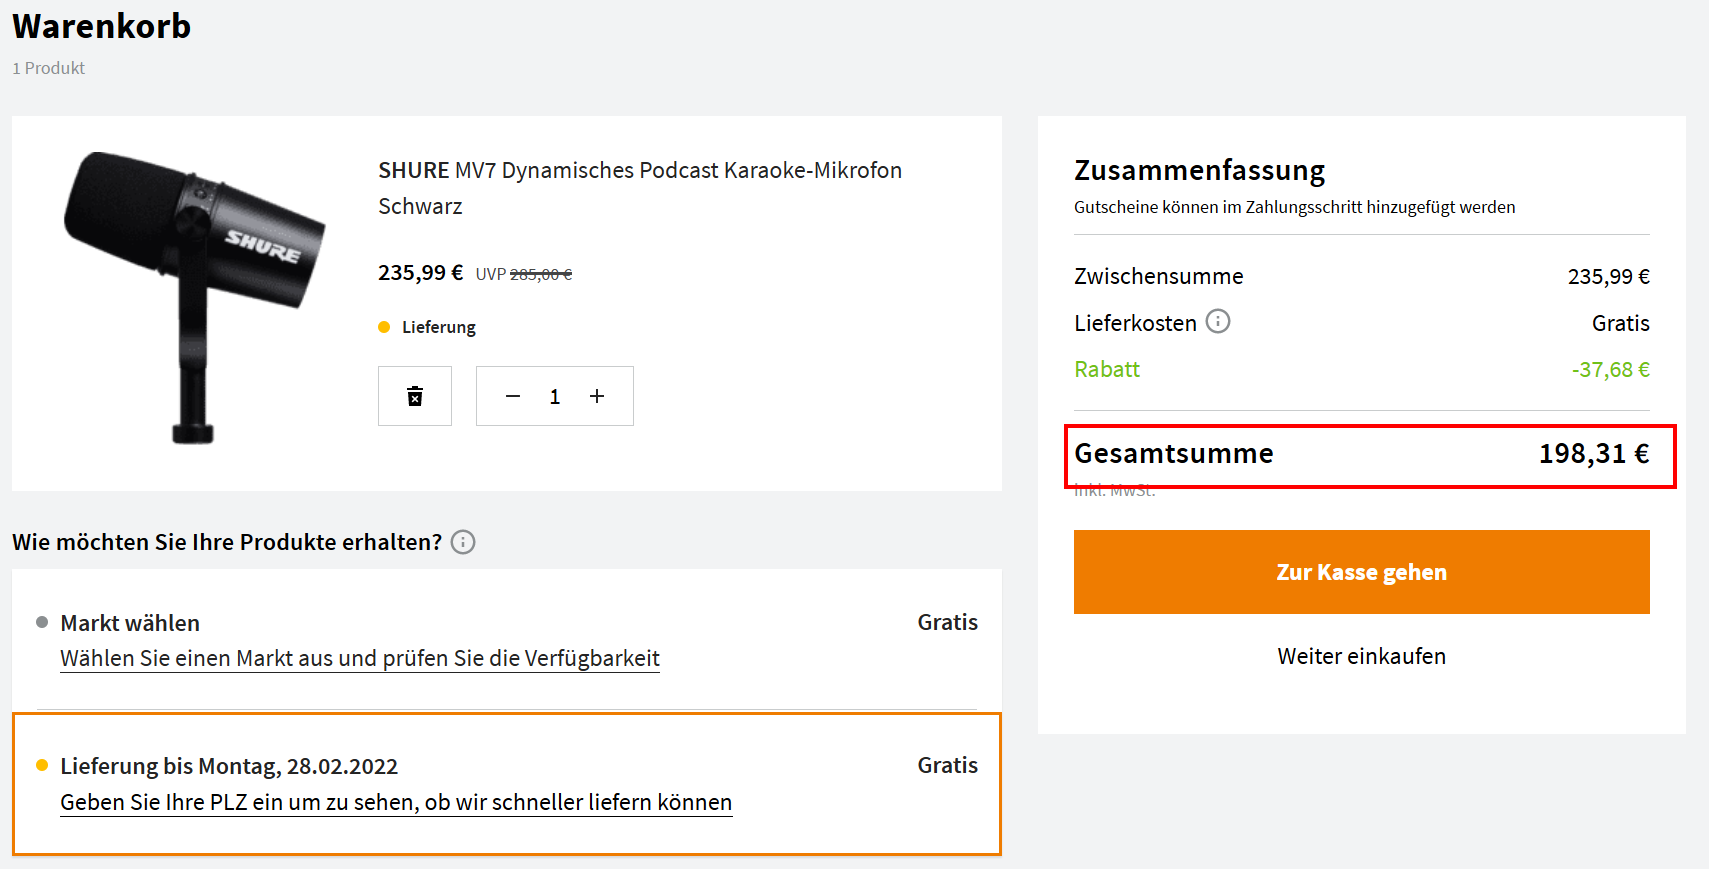Click Weiter einkaufen to continue shopping

pyautogui.click(x=1361, y=656)
